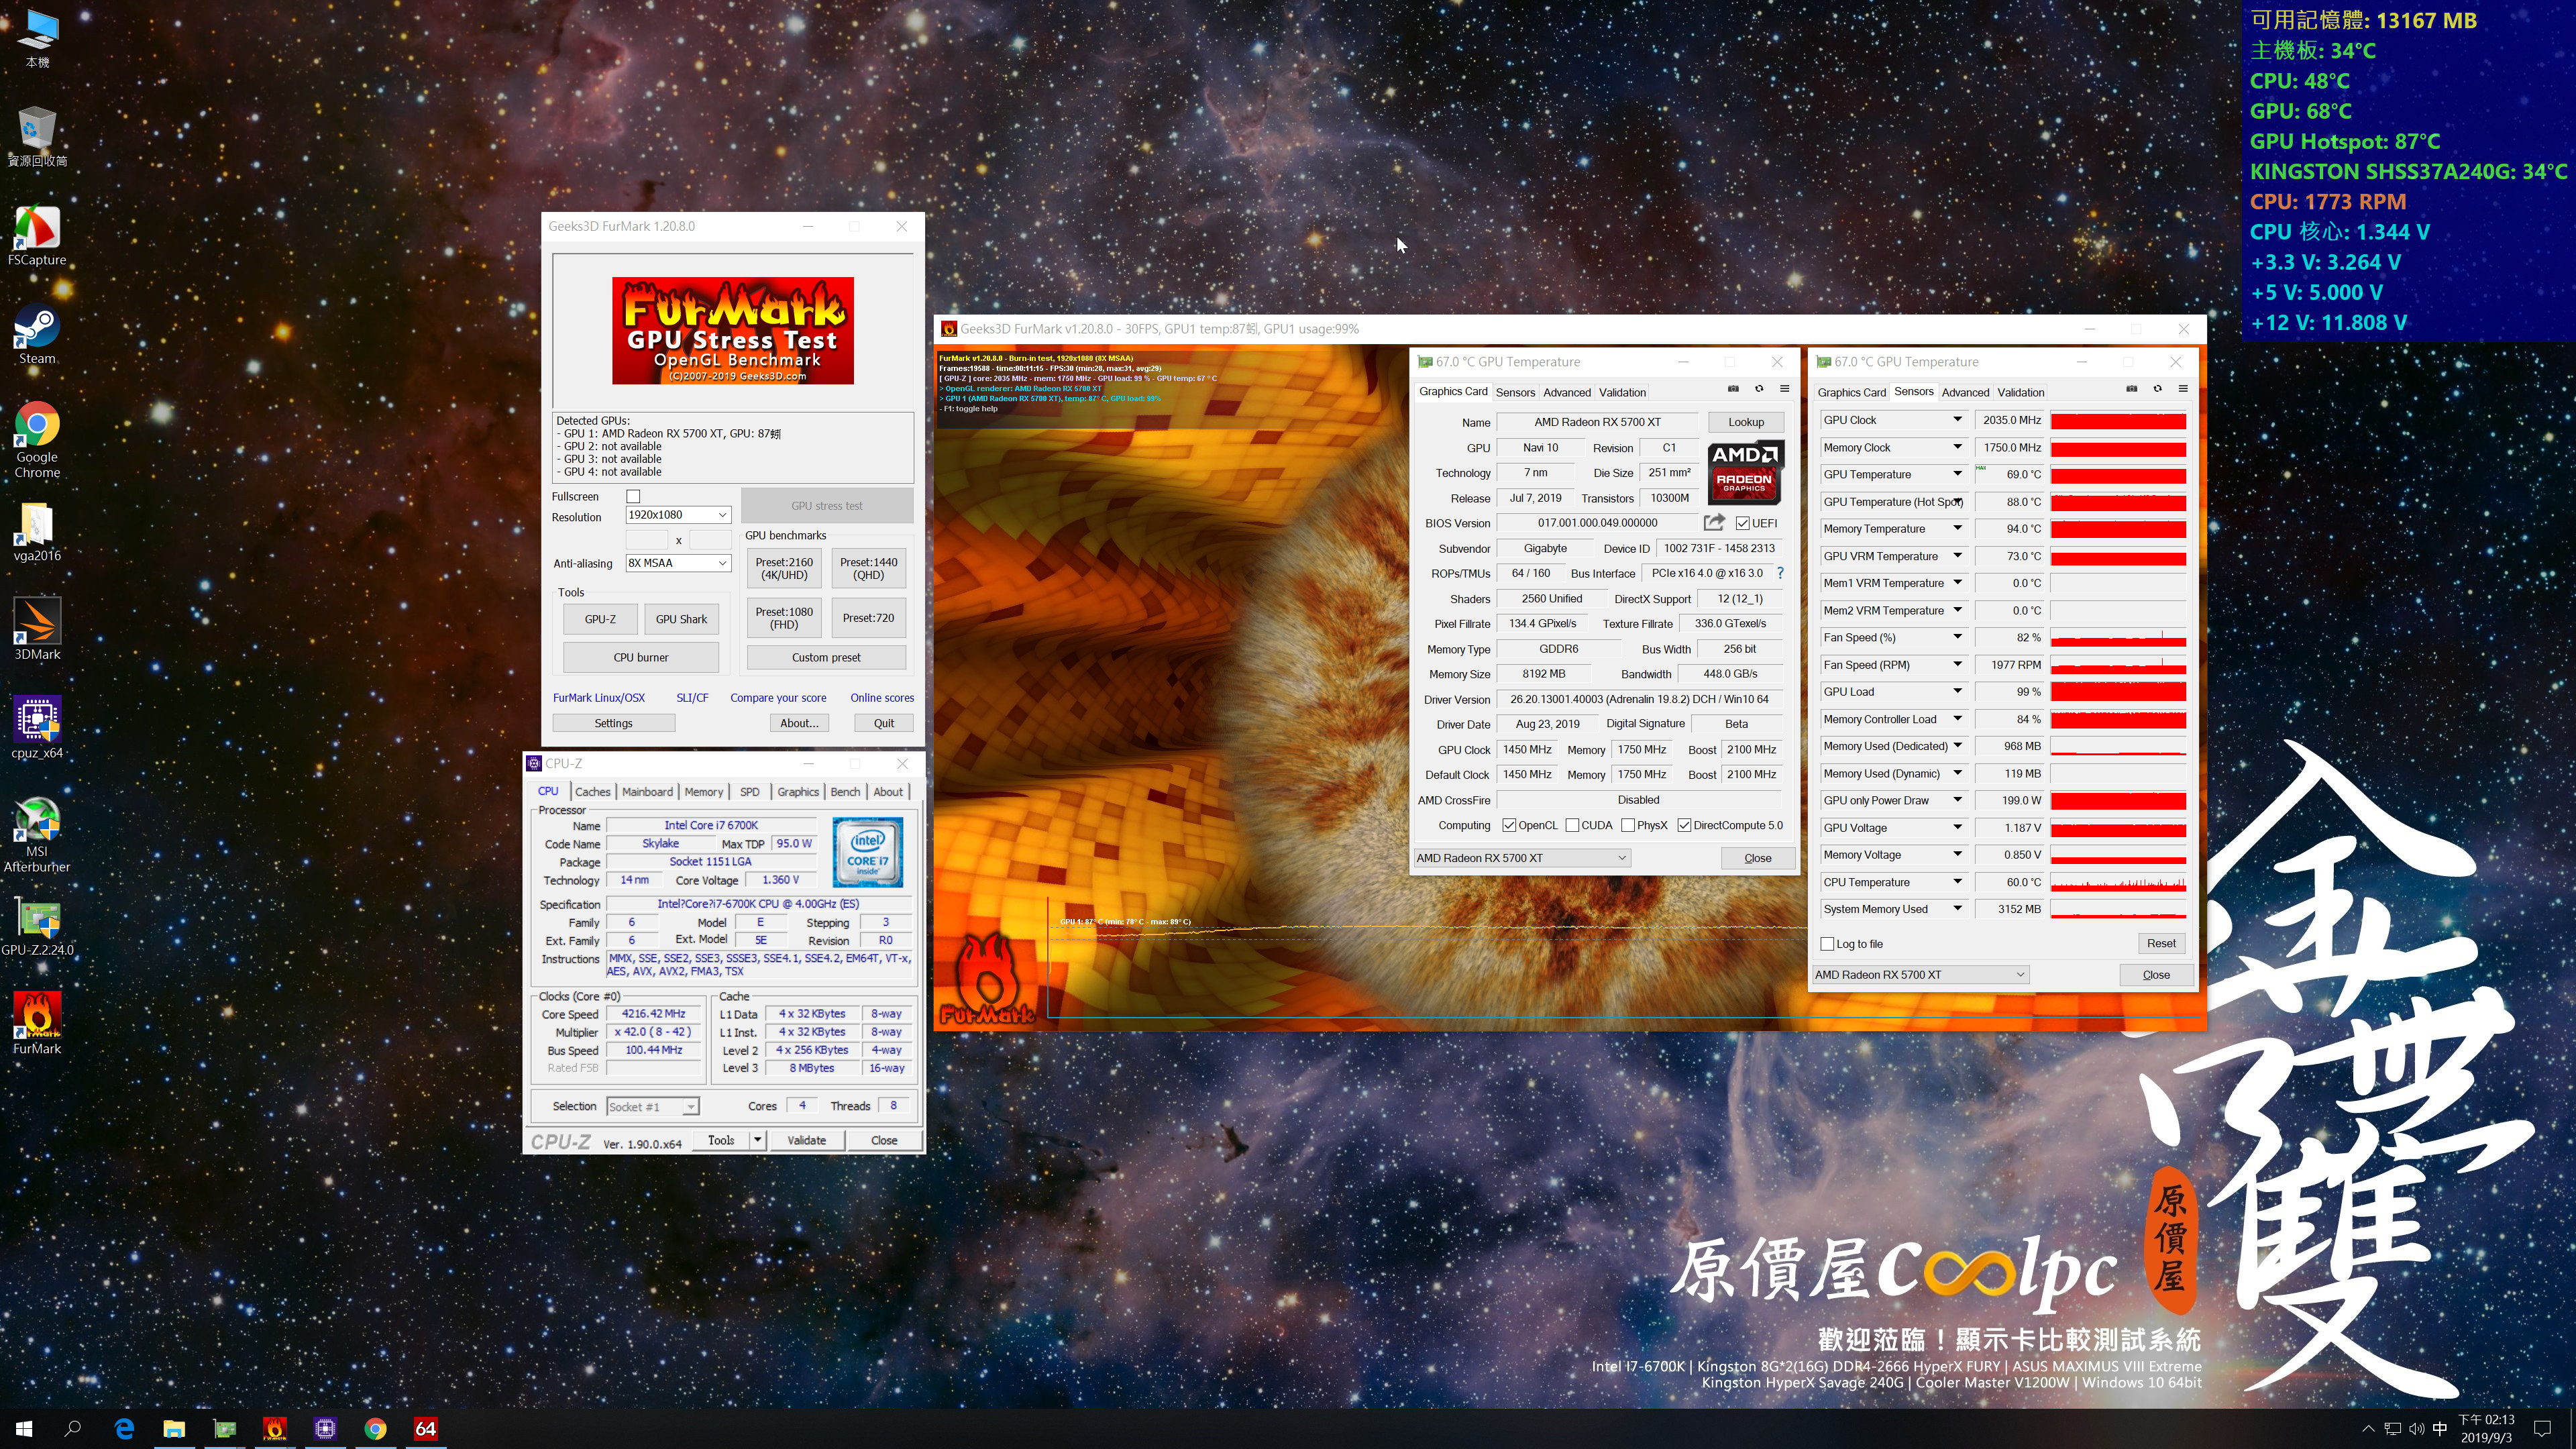Open taskbar search magnifier
2576x1449 pixels.
click(x=73, y=1428)
